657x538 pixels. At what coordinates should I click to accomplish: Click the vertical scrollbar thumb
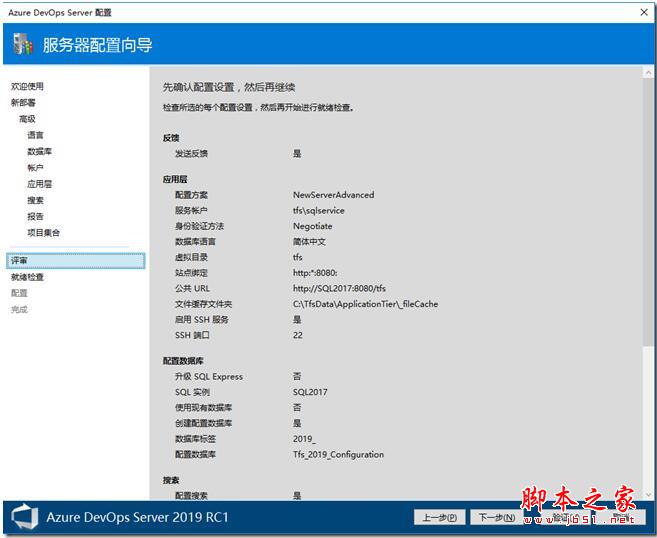[x=648, y=212]
